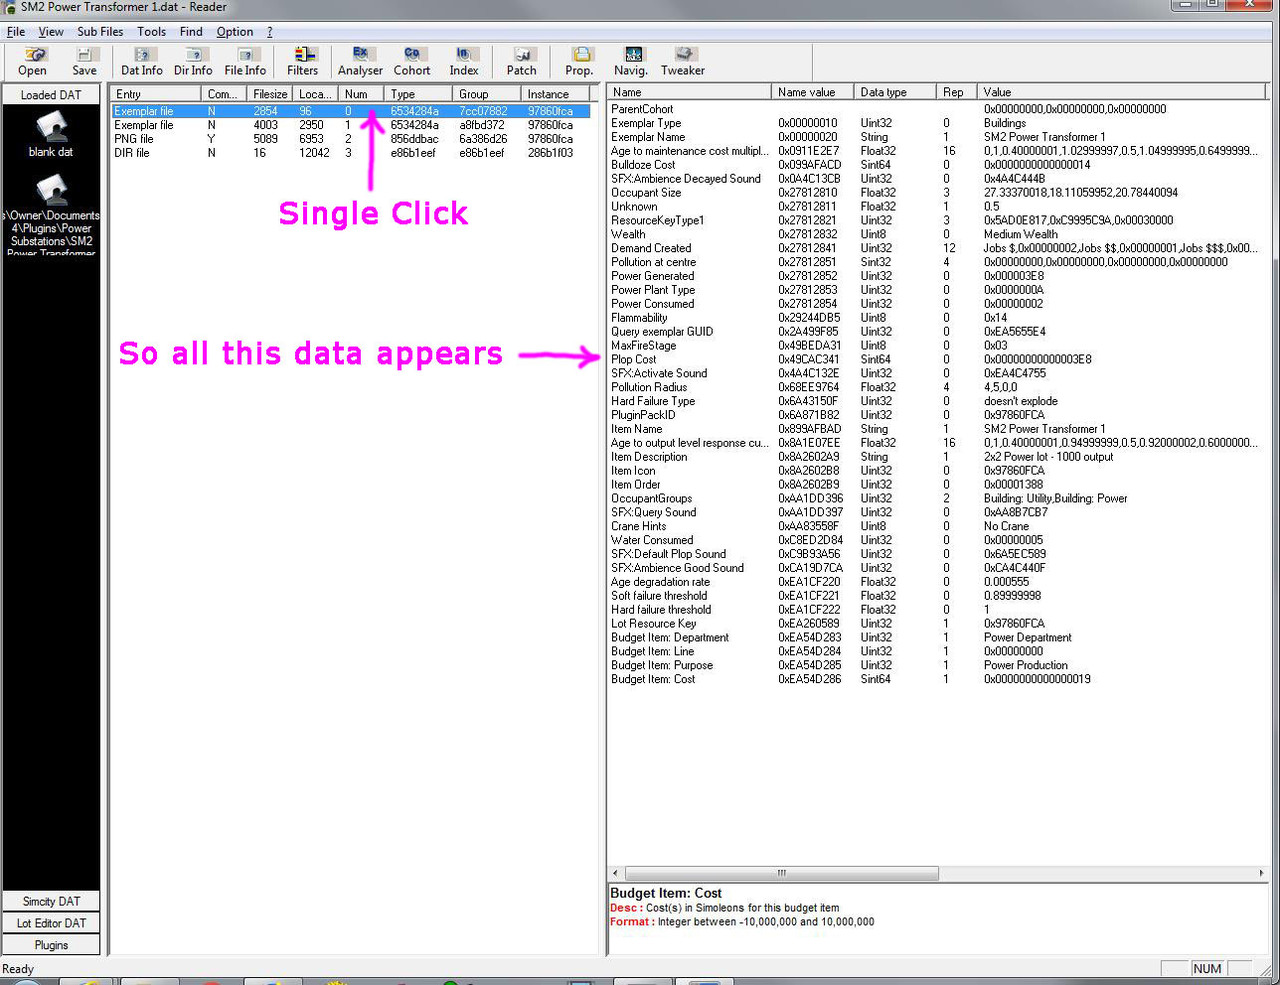Select the highlighted first Exemplar file entry

(x=350, y=111)
